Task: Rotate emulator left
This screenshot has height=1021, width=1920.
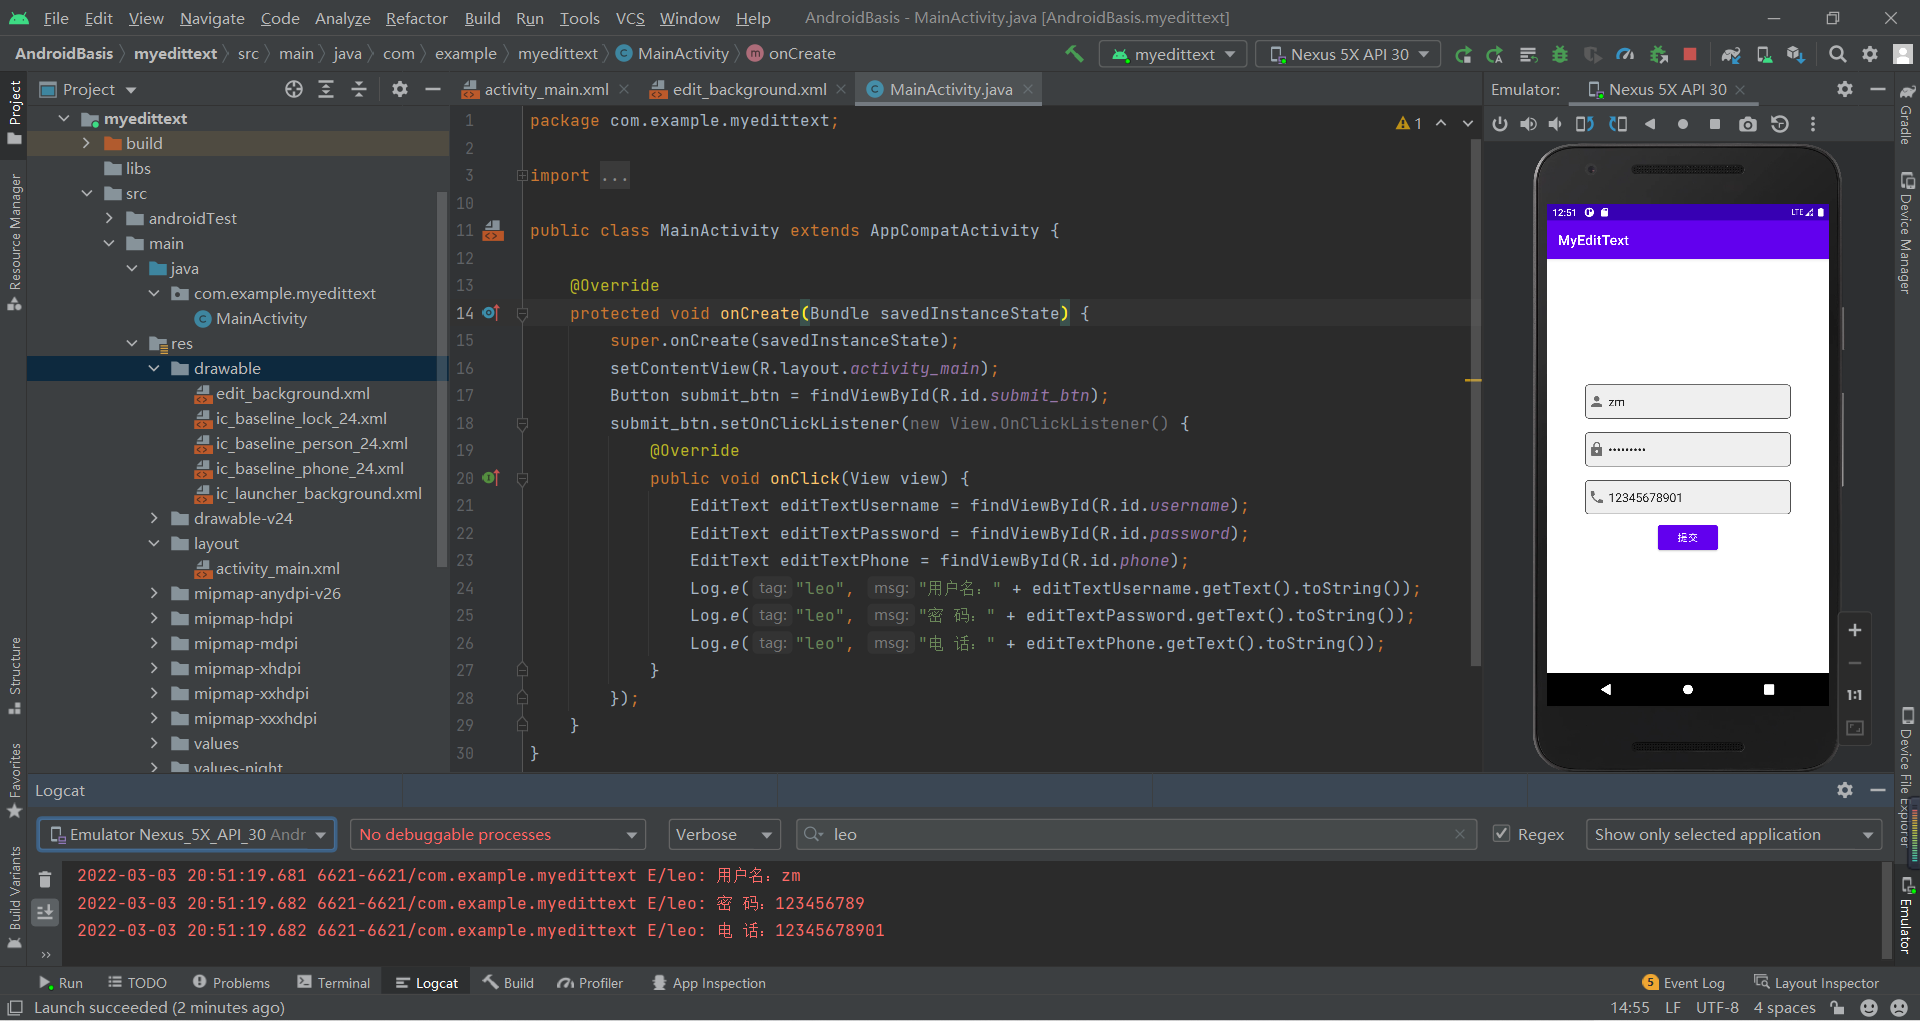Action: pos(1585,124)
